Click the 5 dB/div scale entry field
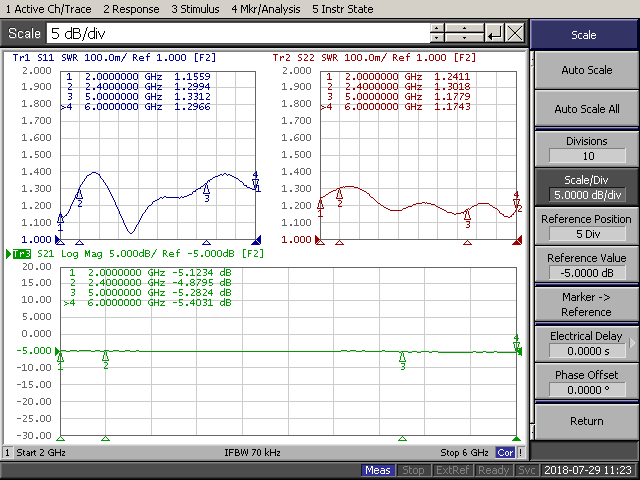Viewport: 640px width, 480px height. (x=238, y=33)
